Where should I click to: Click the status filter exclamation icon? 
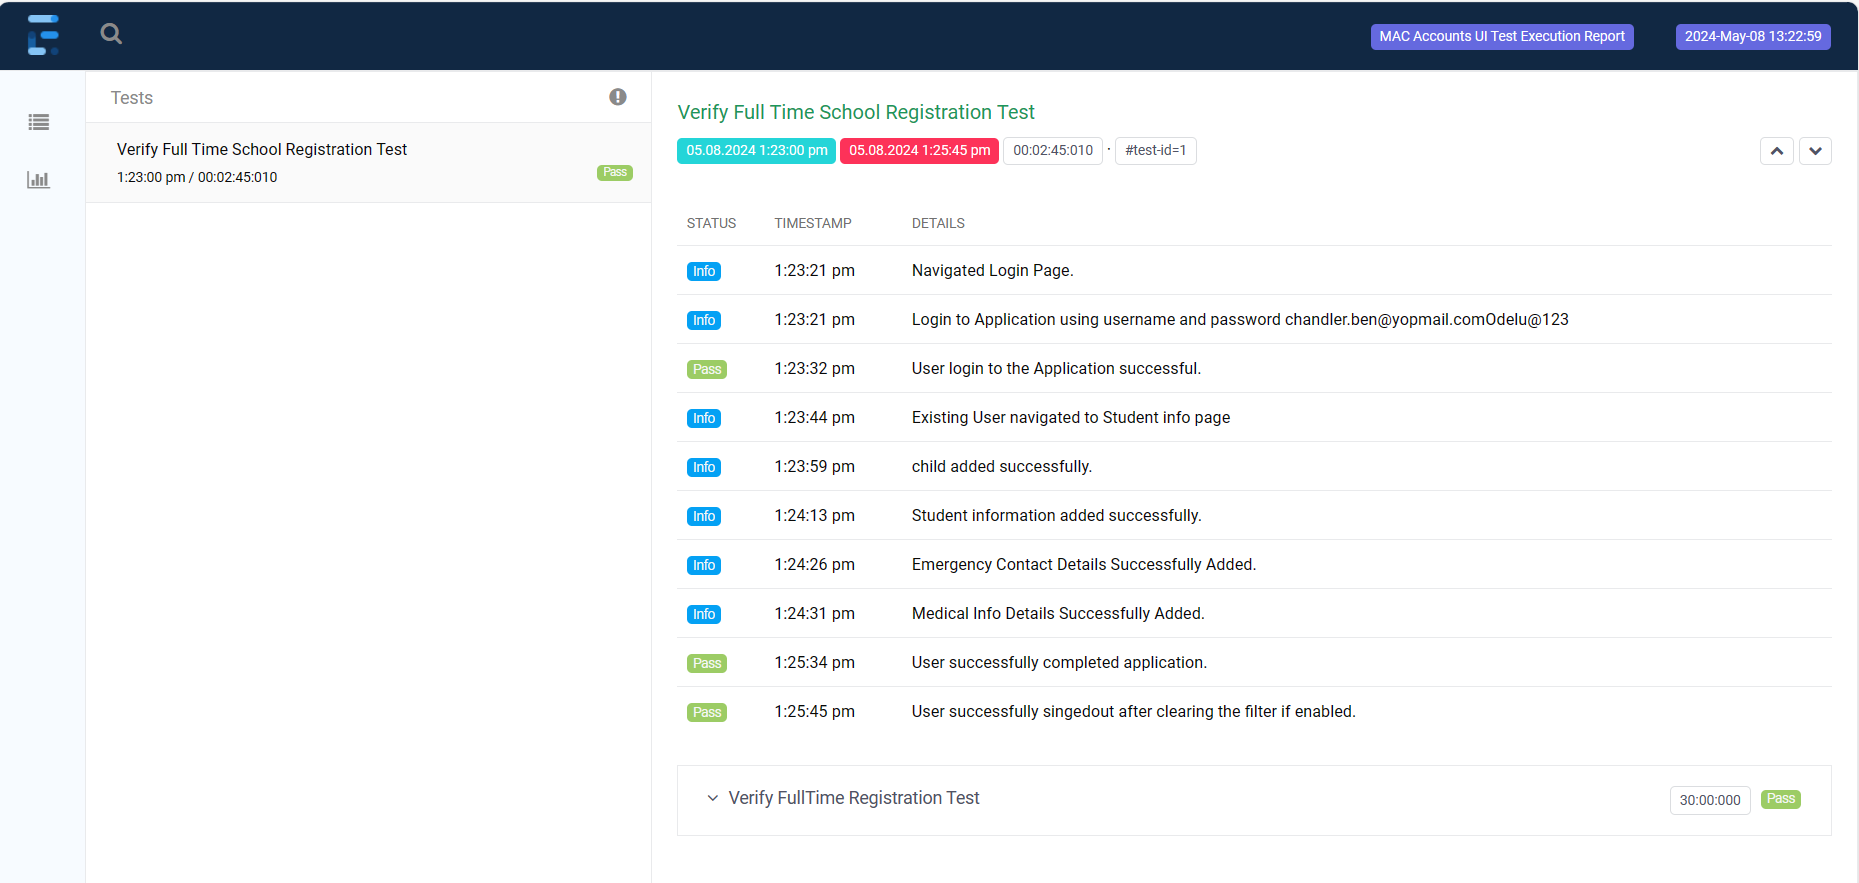pyautogui.click(x=618, y=97)
